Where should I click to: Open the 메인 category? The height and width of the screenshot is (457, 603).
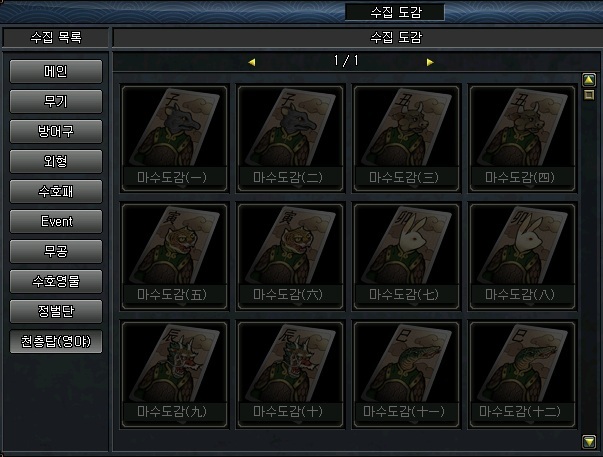(x=56, y=71)
